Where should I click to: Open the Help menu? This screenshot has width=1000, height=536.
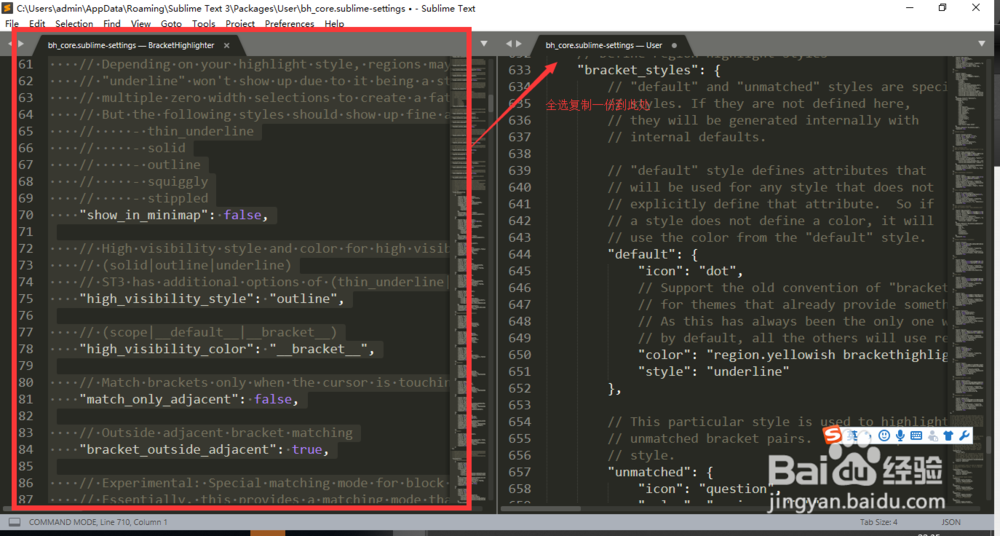(x=334, y=24)
